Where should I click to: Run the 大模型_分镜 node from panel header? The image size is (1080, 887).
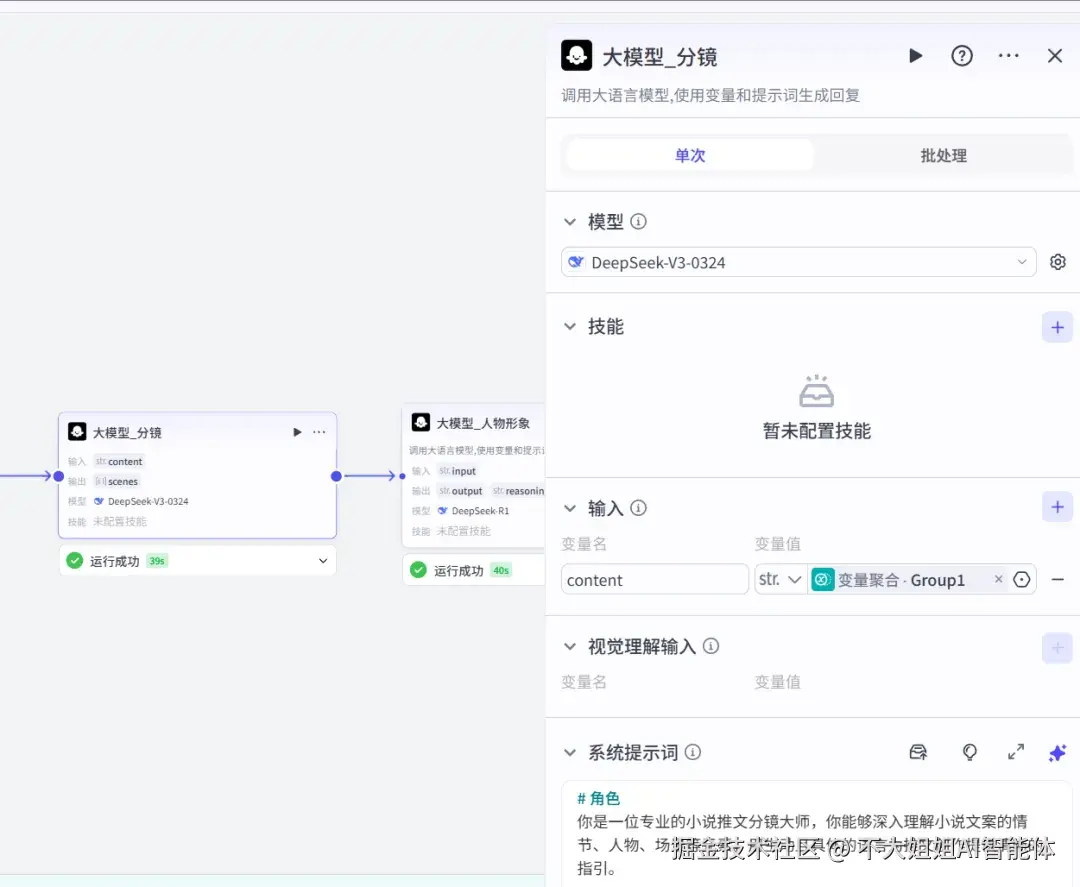[916, 56]
